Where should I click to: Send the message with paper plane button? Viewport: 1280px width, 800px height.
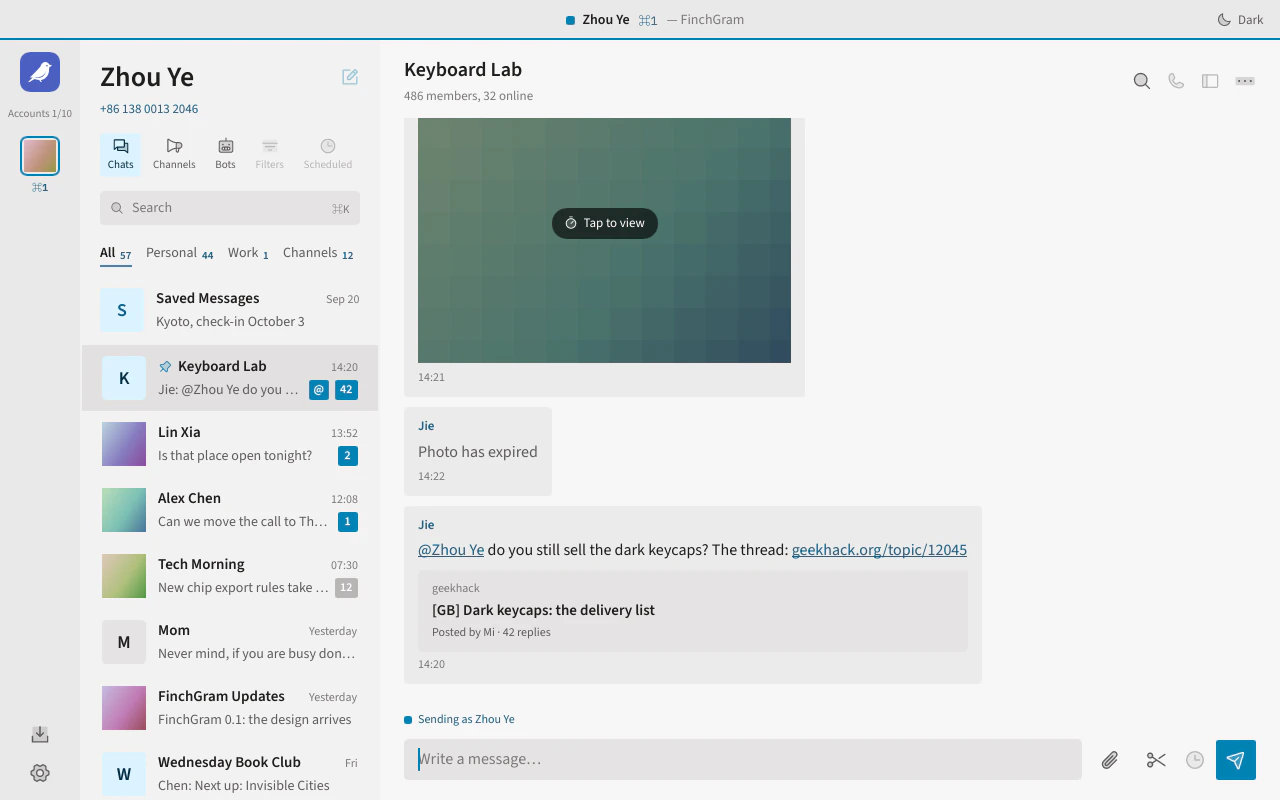click(1236, 760)
